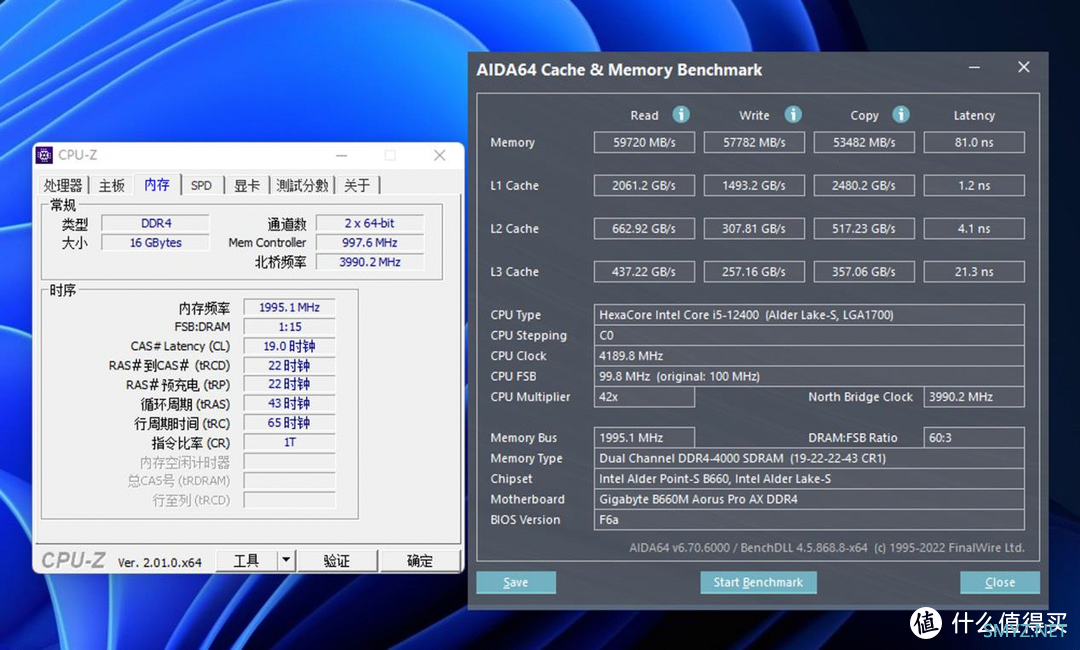
Task: Expand the 工具 dropdown arrow in CPU-Z
Action: [287, 561]
